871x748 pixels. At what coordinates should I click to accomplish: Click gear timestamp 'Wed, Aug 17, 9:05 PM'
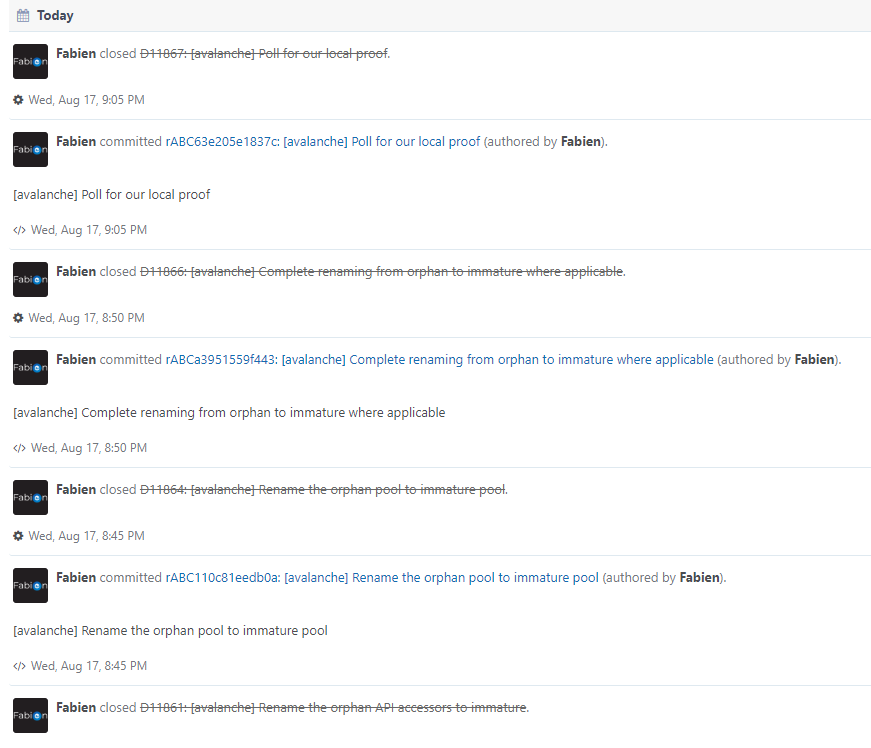[x=87, y=100]
